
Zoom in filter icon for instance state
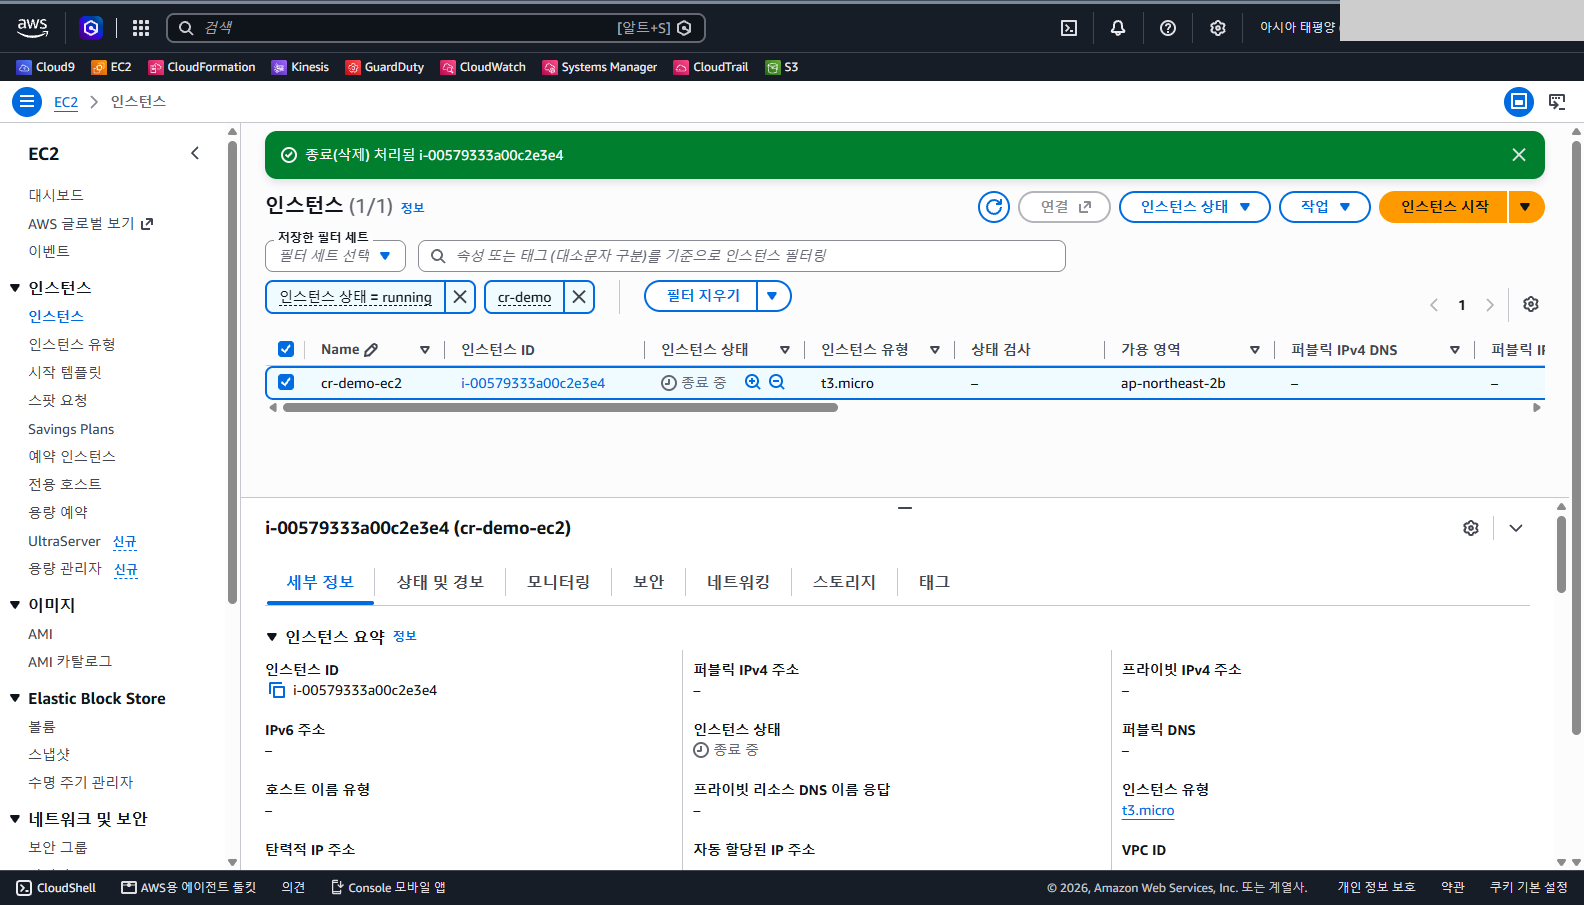[753, 382]
